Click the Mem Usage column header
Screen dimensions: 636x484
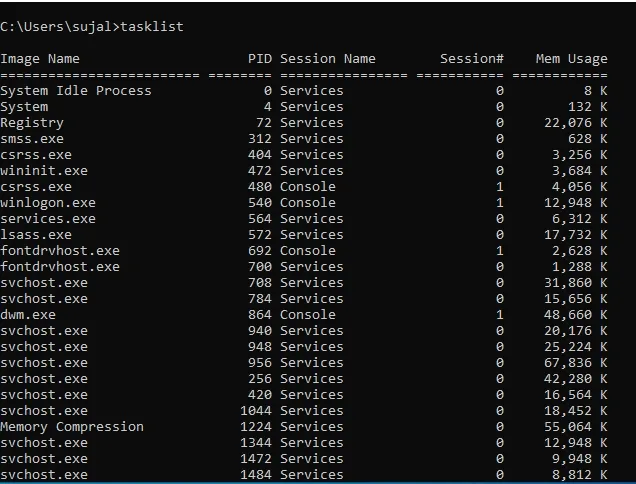click(573, 58)
